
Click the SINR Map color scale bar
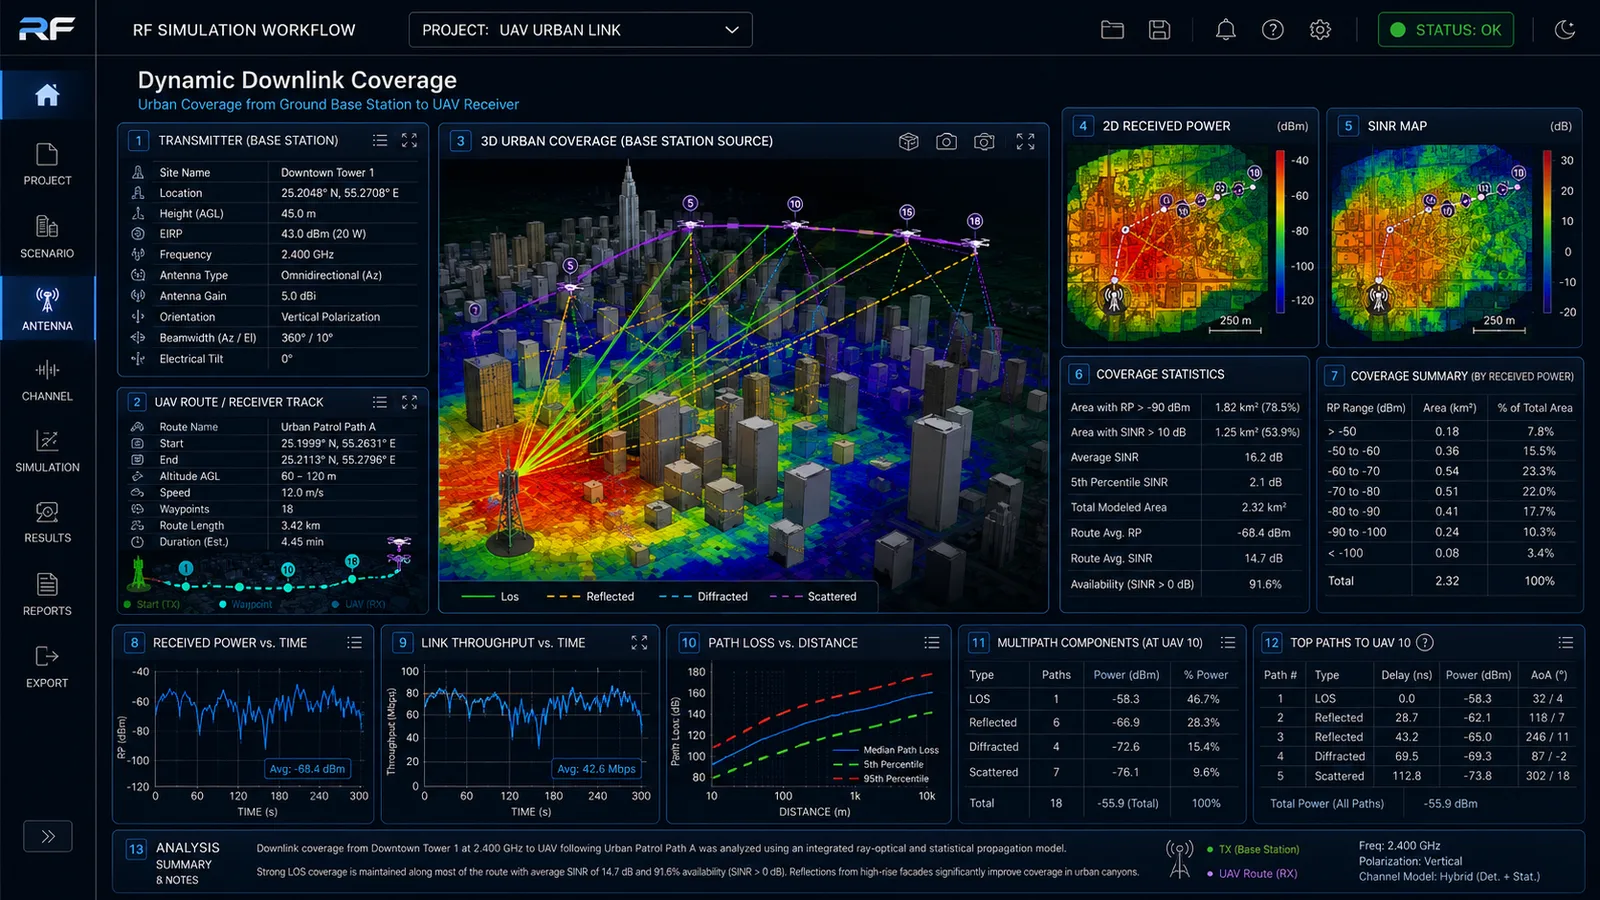point(1547,231)
